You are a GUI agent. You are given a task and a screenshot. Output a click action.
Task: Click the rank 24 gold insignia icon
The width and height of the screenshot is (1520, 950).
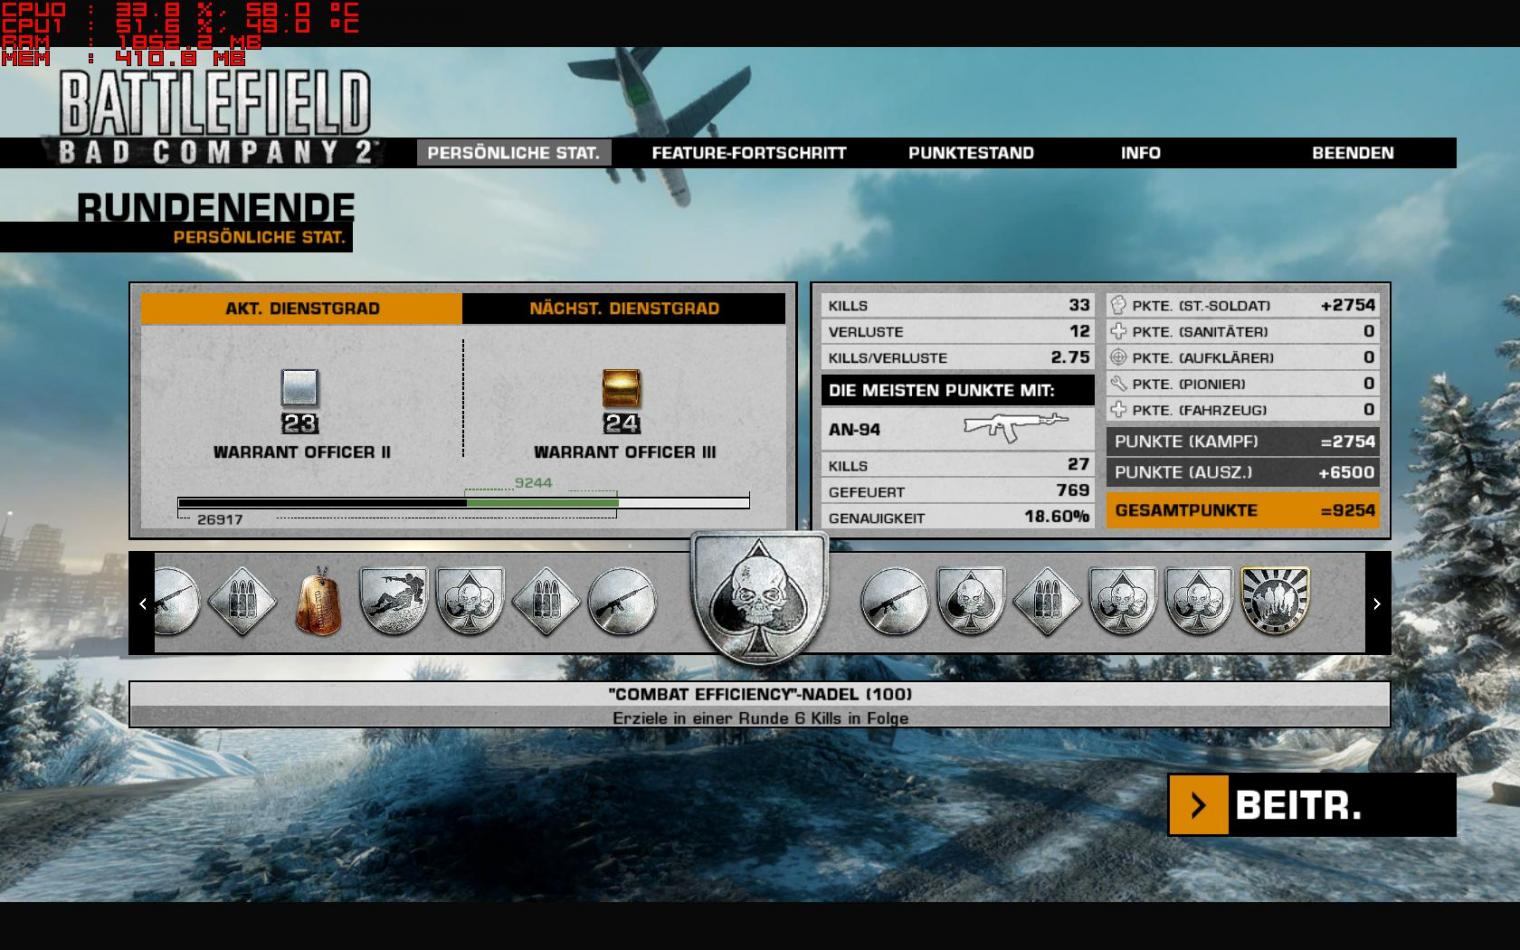pos(621,388)
